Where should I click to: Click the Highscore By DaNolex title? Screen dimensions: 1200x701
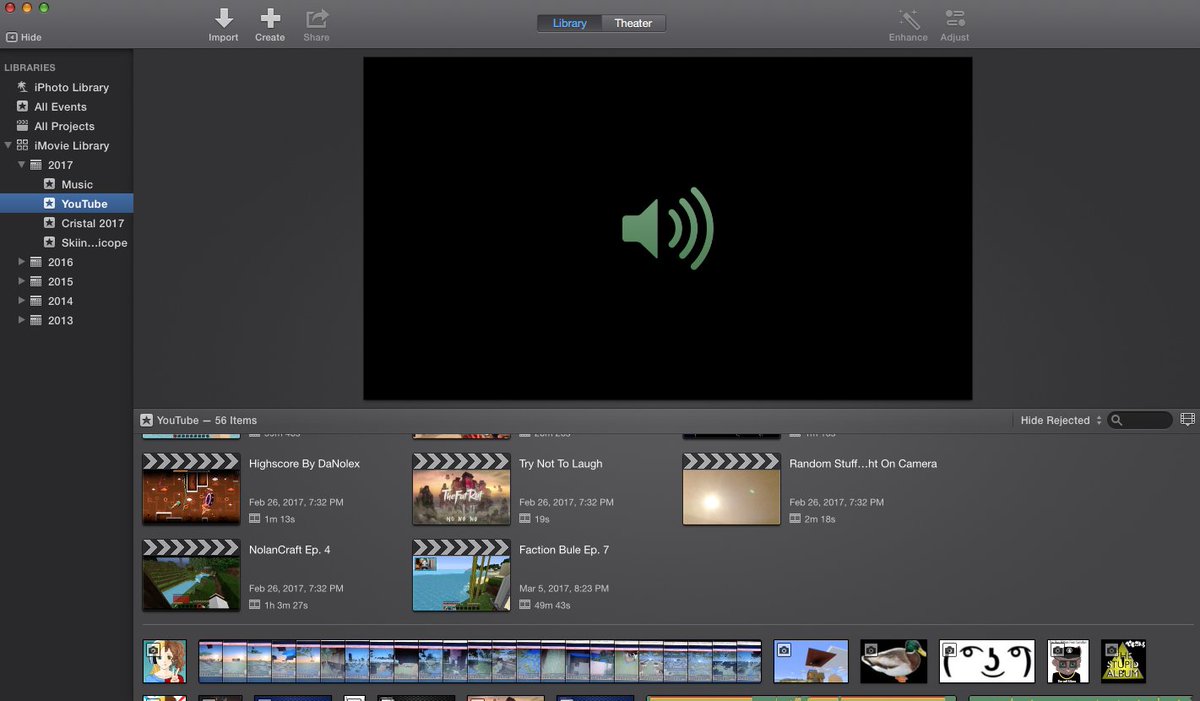pos(304,464)
